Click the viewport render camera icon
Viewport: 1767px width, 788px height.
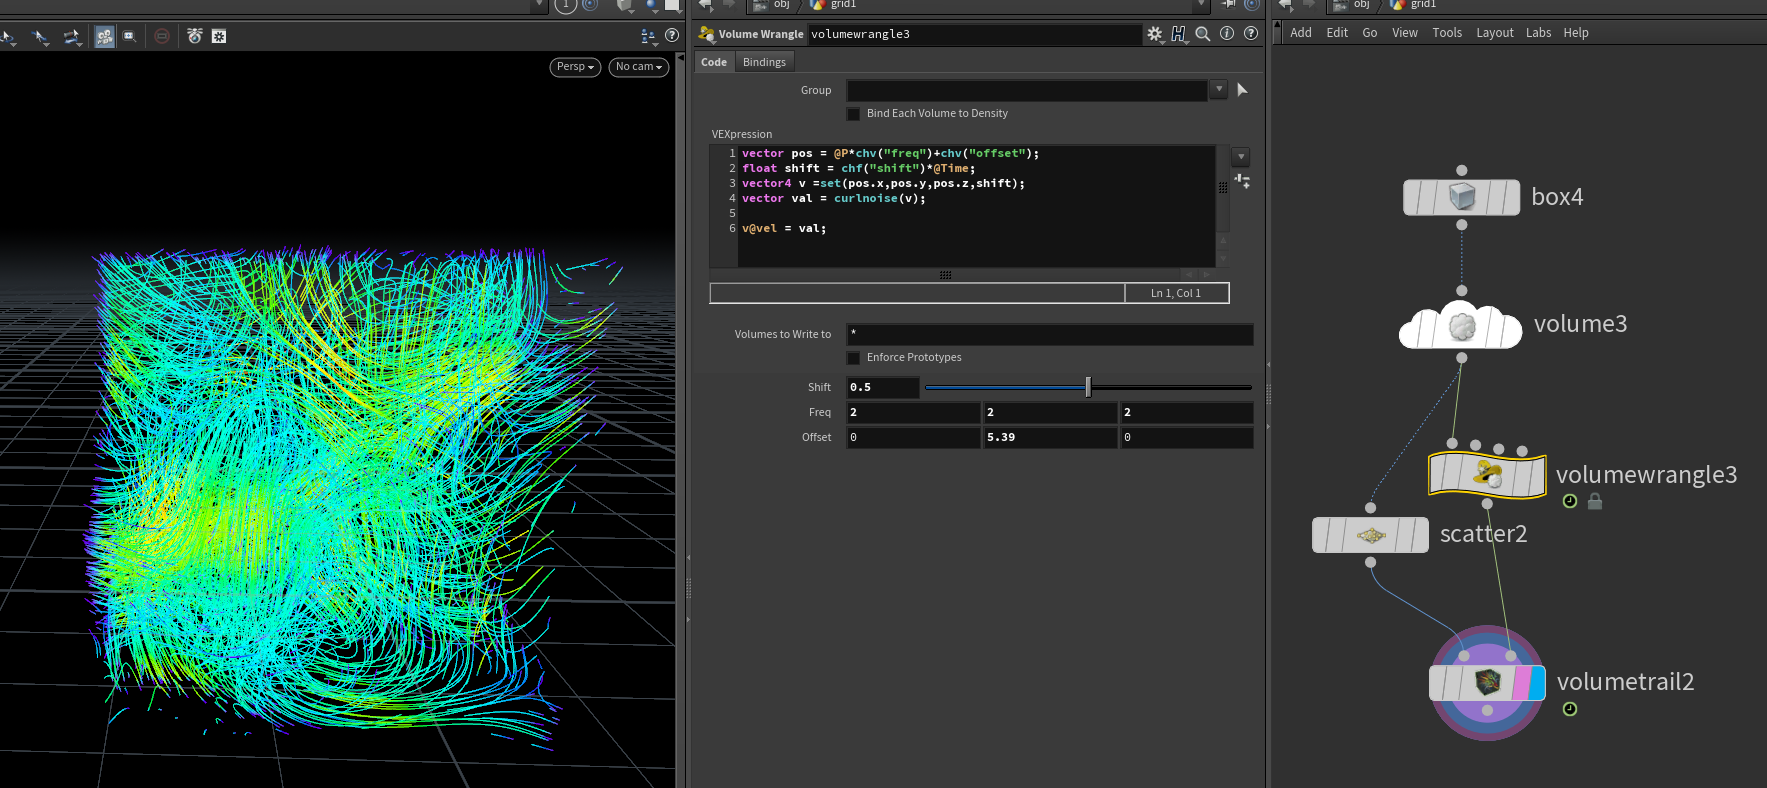[195, 36]
